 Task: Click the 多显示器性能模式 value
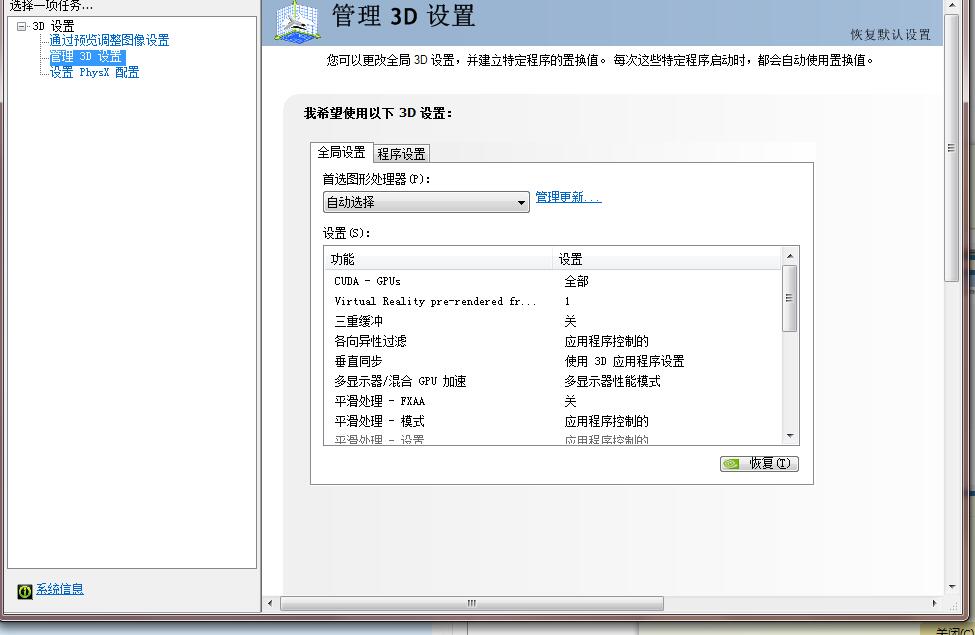[x=612, y=381]
